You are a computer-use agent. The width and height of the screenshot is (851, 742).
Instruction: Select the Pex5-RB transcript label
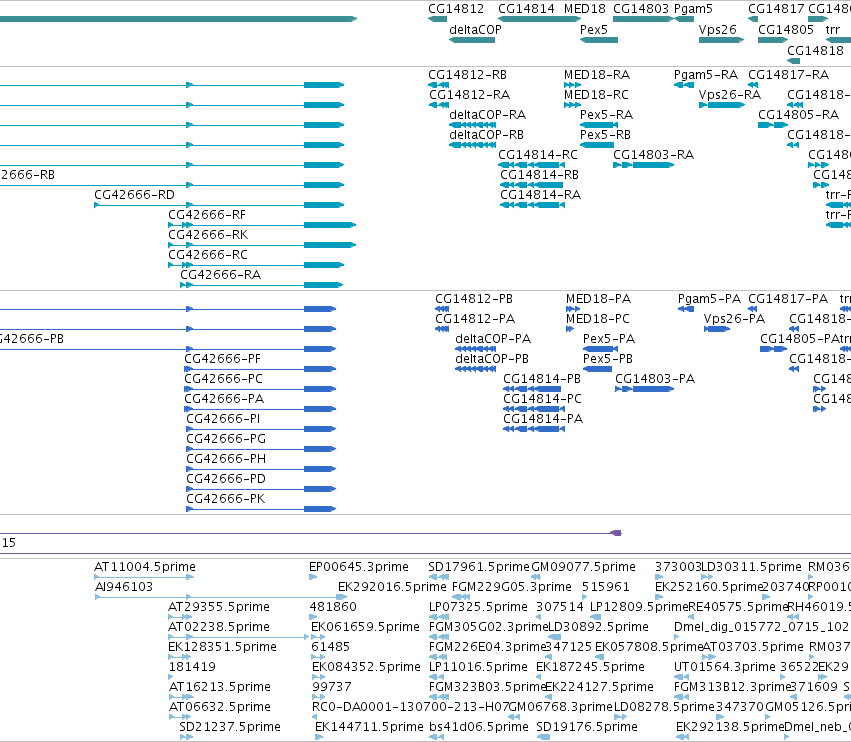pyautogui.click(x=606, y=135)
